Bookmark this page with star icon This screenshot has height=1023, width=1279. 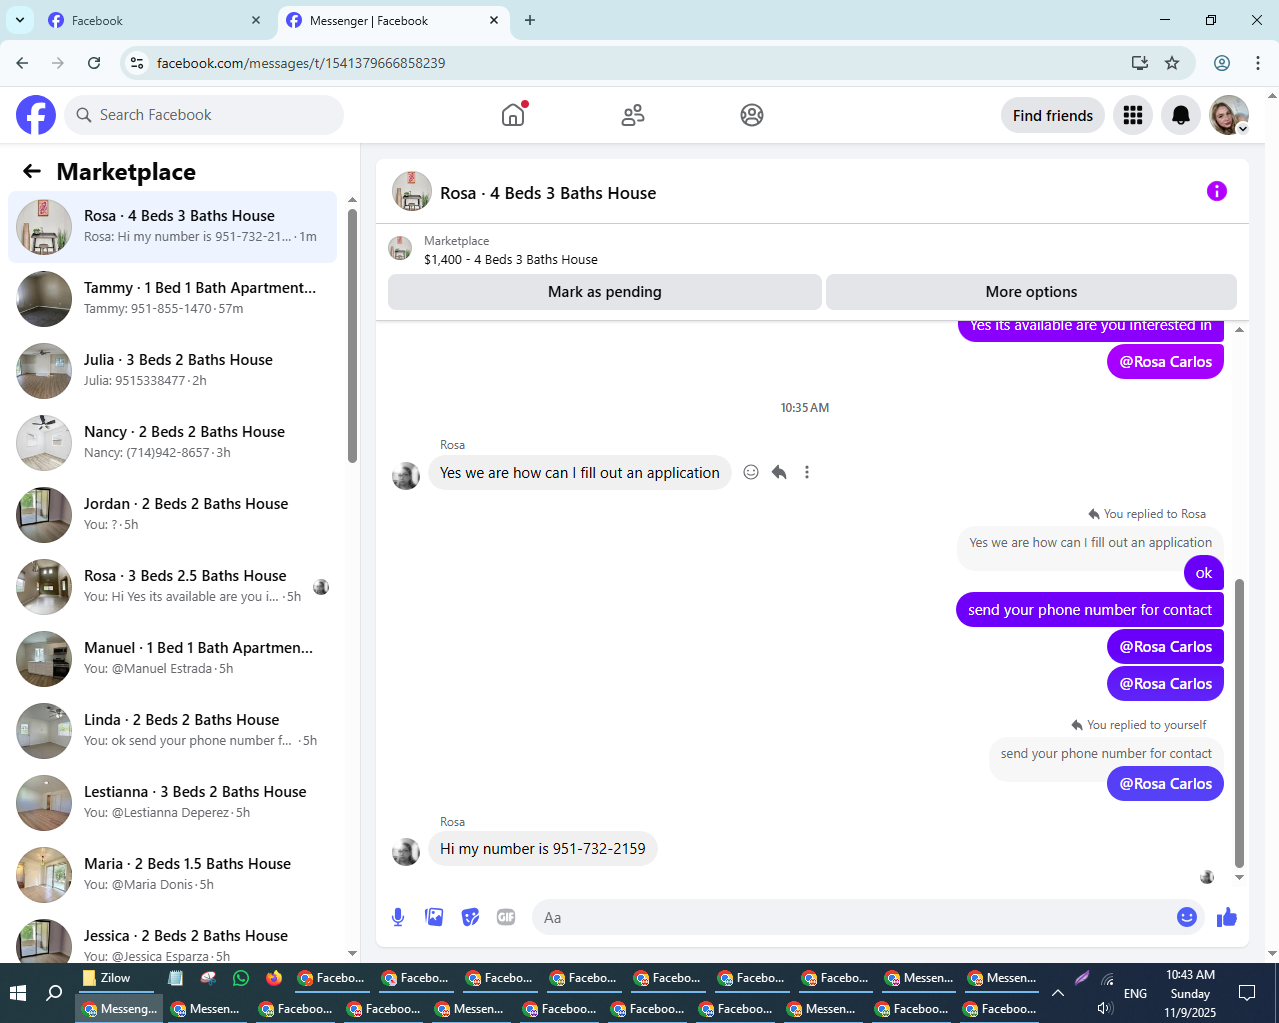[1172, 63]
